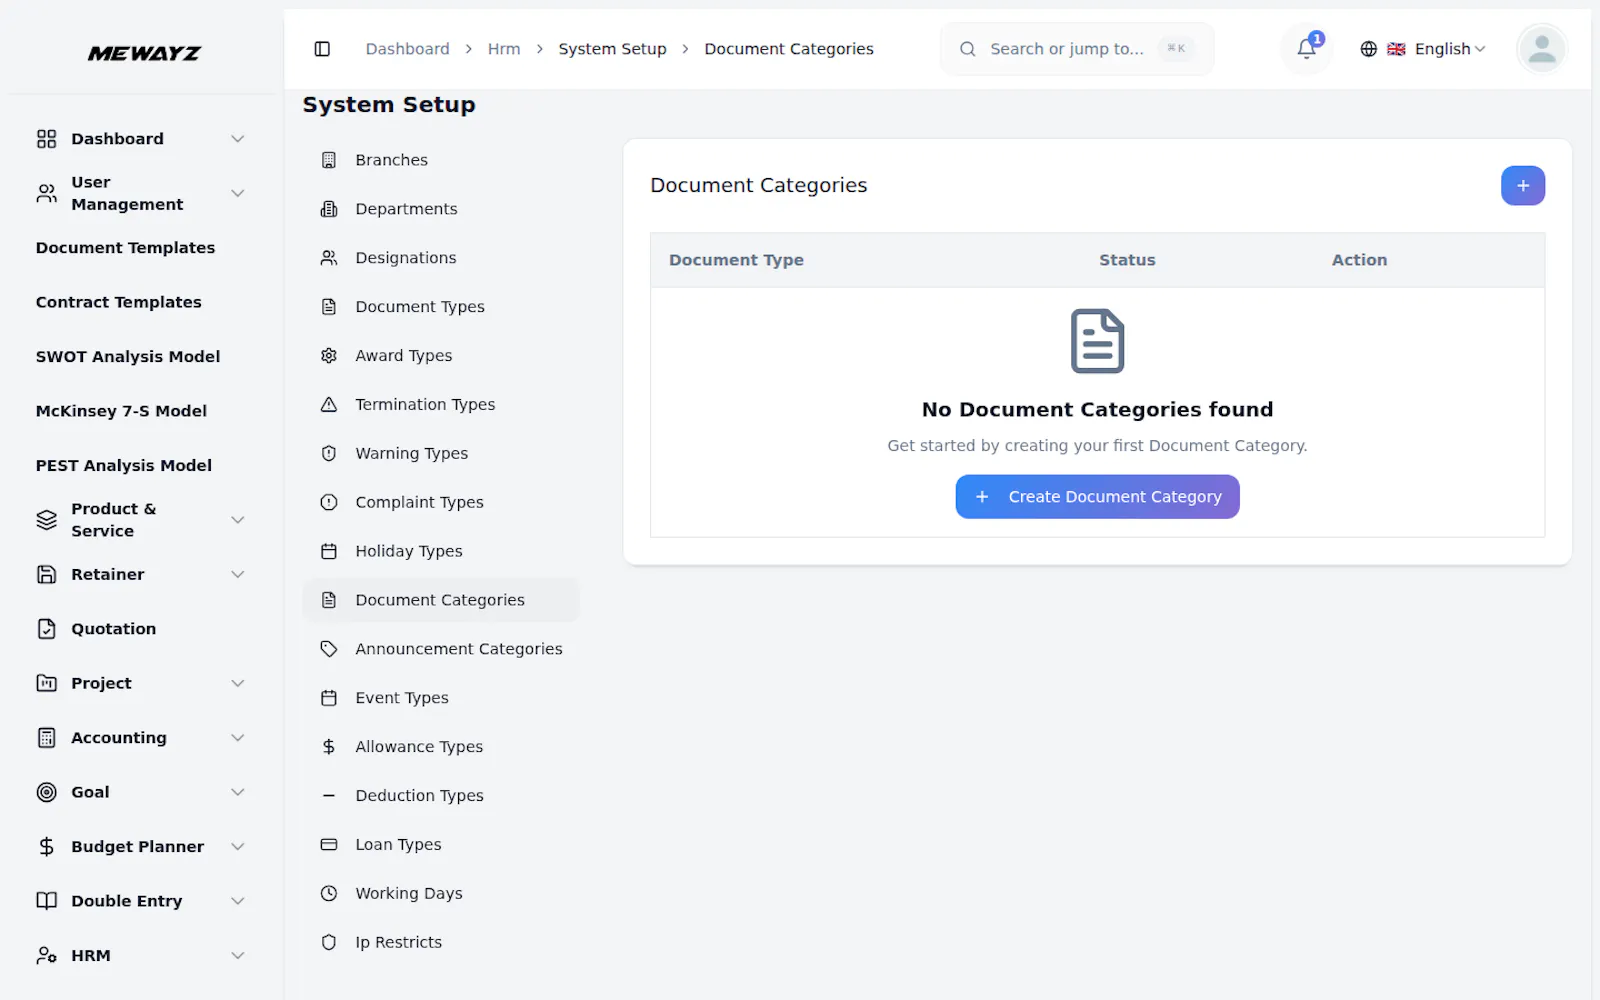Image resolution: width=1600 pixels, height=1000 pixels.
Task: Click the Loan Types card icon
Action: [x=329, y=845]
